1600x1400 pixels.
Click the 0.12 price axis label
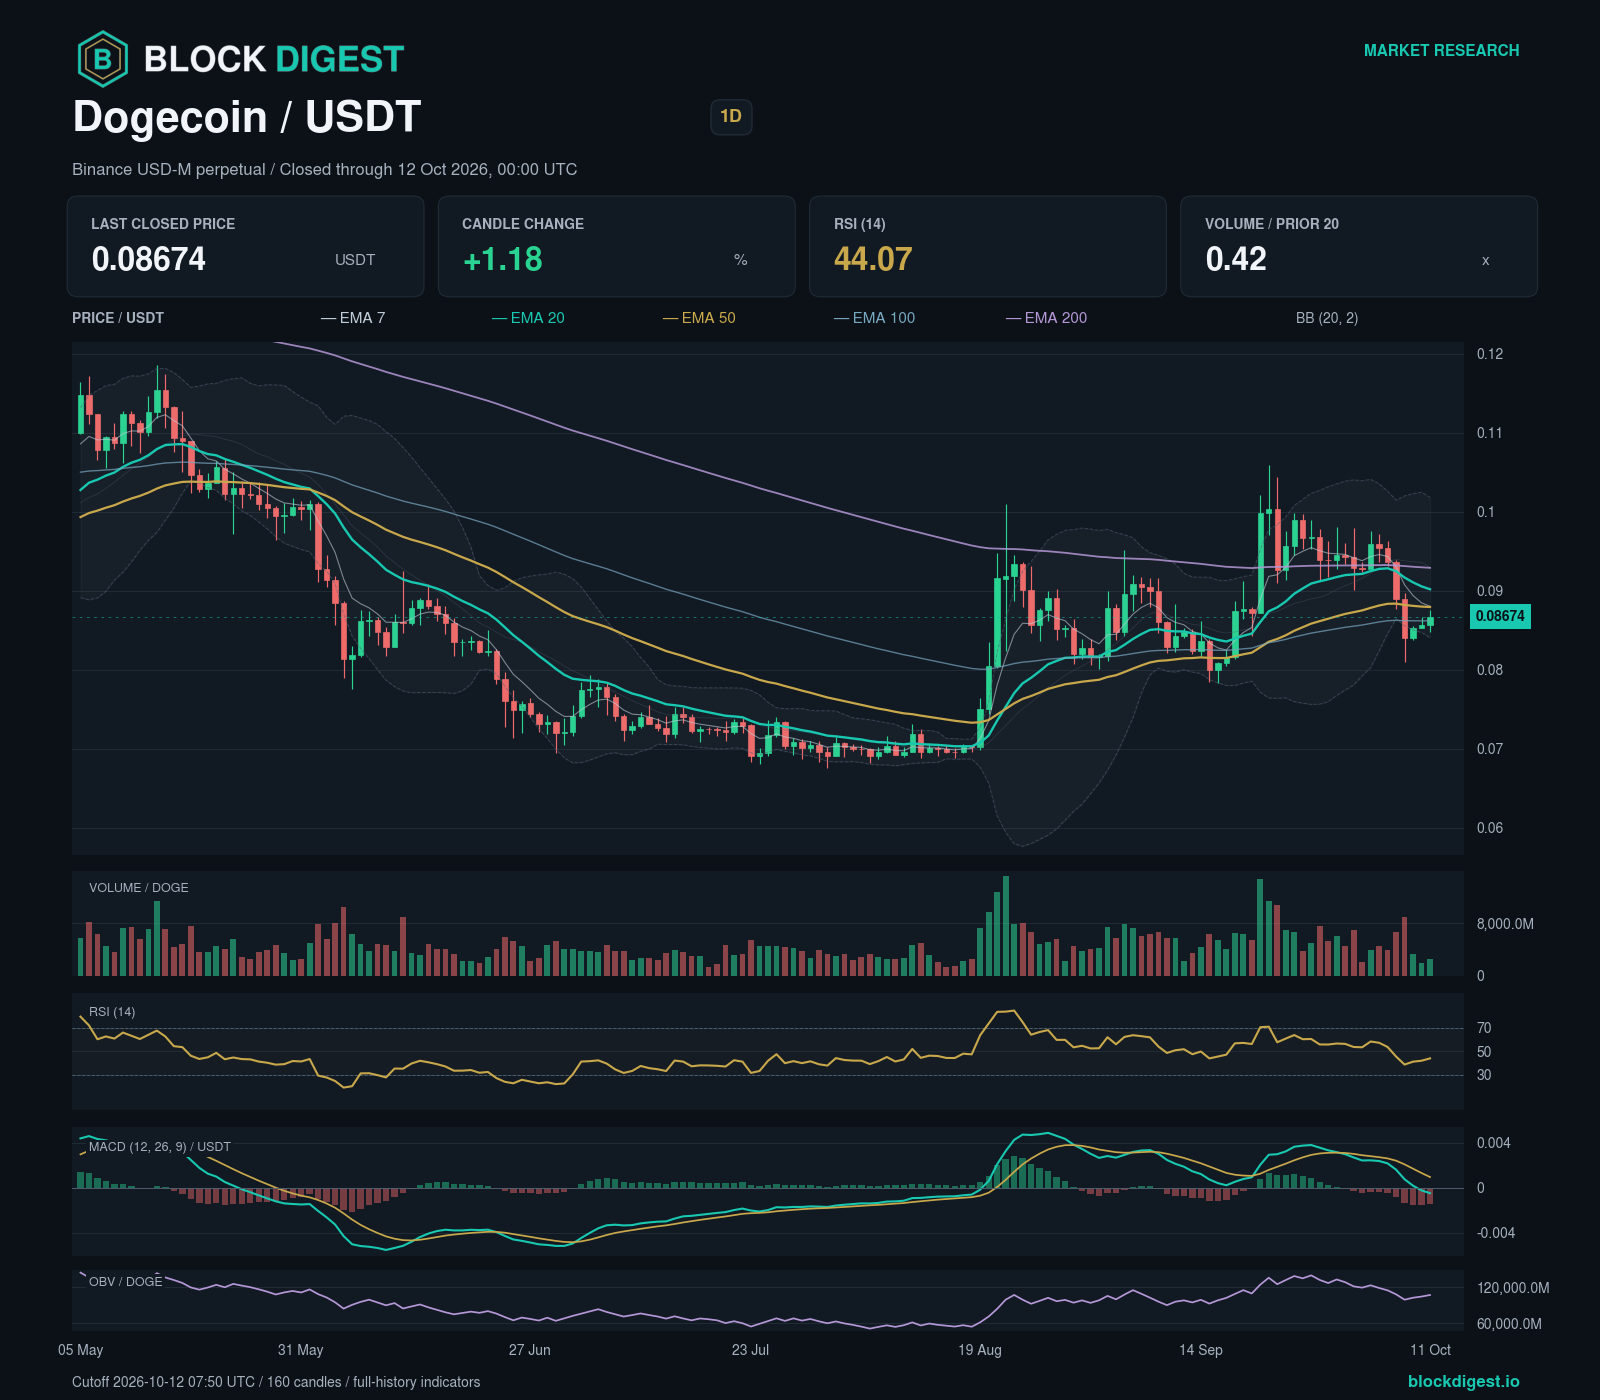pos(1490,354)
